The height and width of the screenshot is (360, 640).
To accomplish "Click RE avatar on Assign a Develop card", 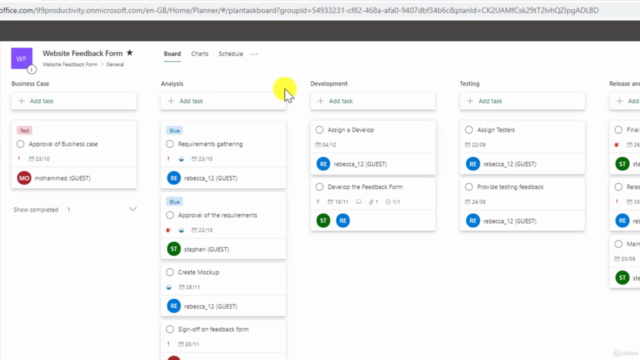I will [x=323, y=164].
